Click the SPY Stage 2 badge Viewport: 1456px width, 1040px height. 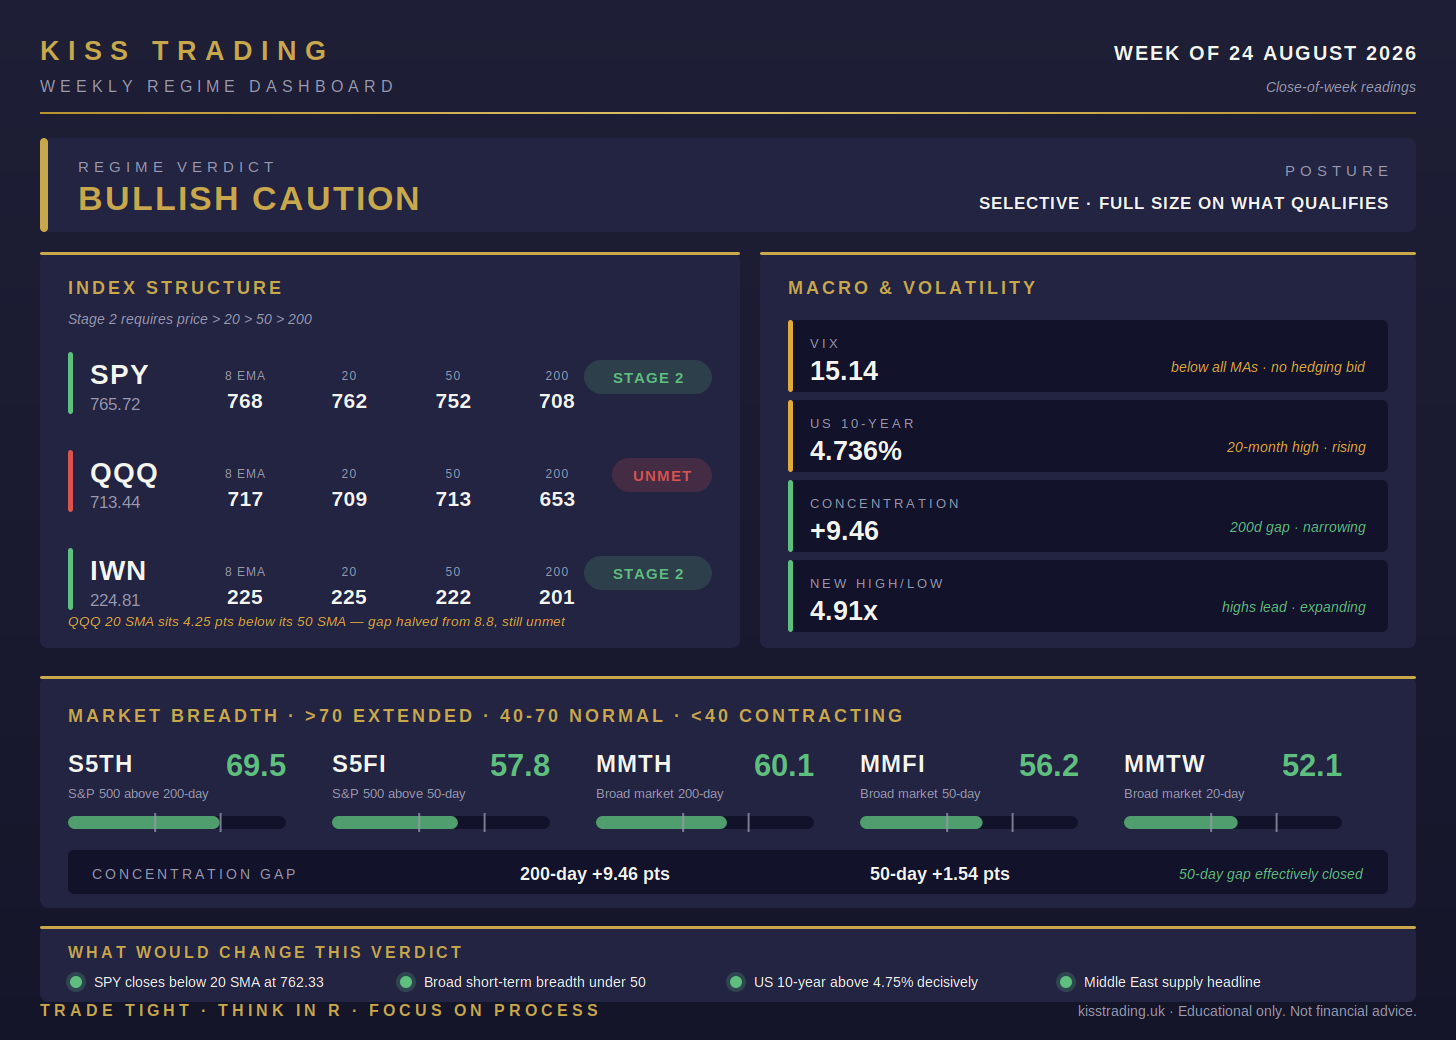[648, 377]
